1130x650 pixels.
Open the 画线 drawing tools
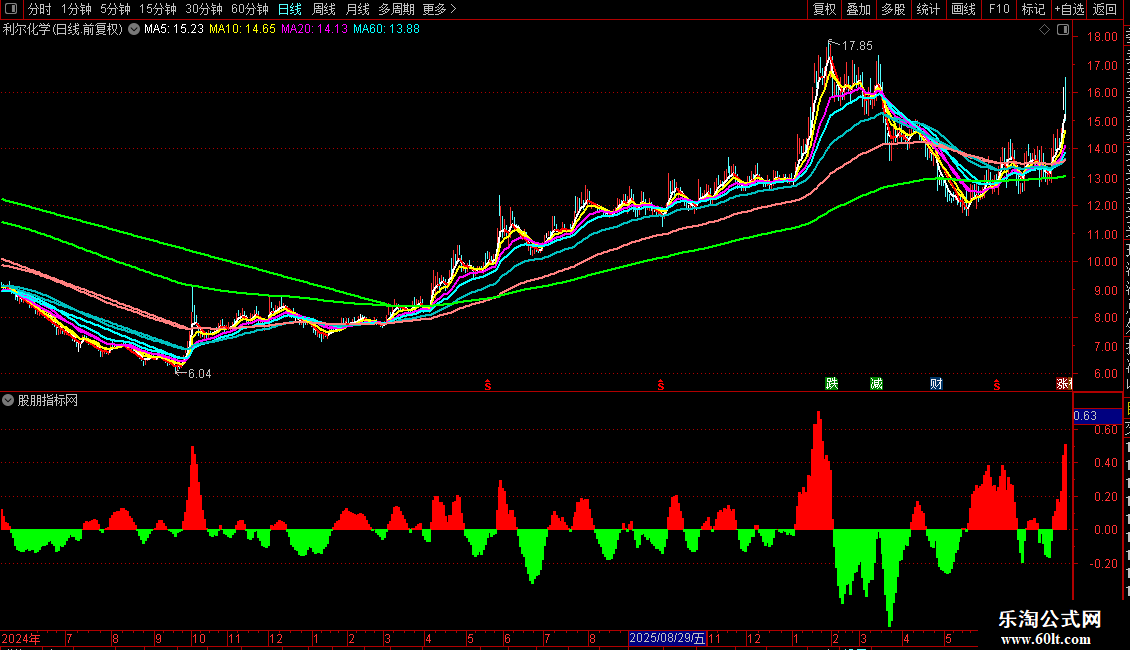tap(964, 9)
